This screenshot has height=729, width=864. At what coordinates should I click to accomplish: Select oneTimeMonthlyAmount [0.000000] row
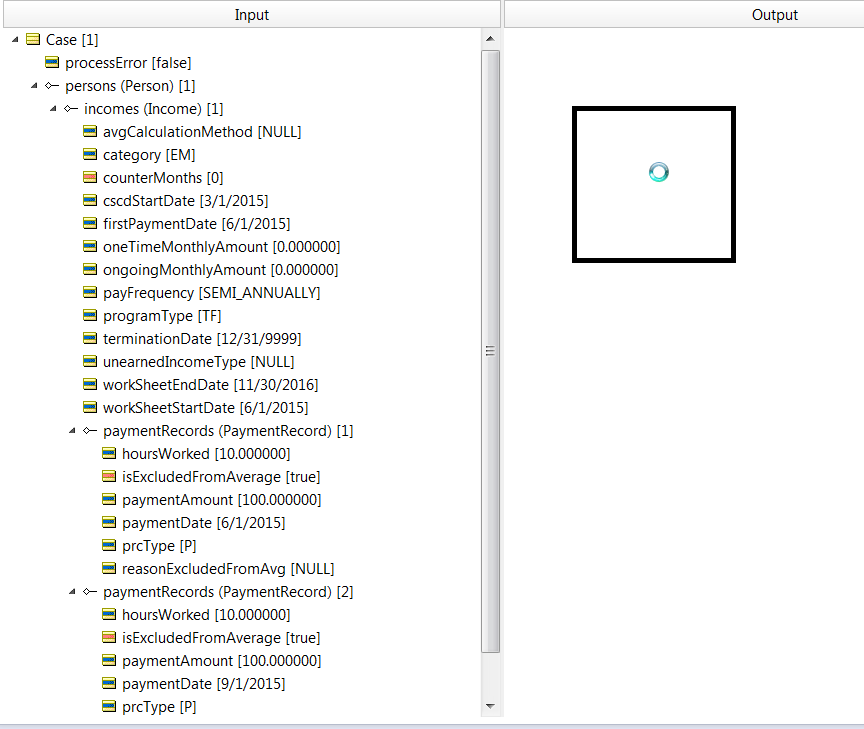pos(222,247)
